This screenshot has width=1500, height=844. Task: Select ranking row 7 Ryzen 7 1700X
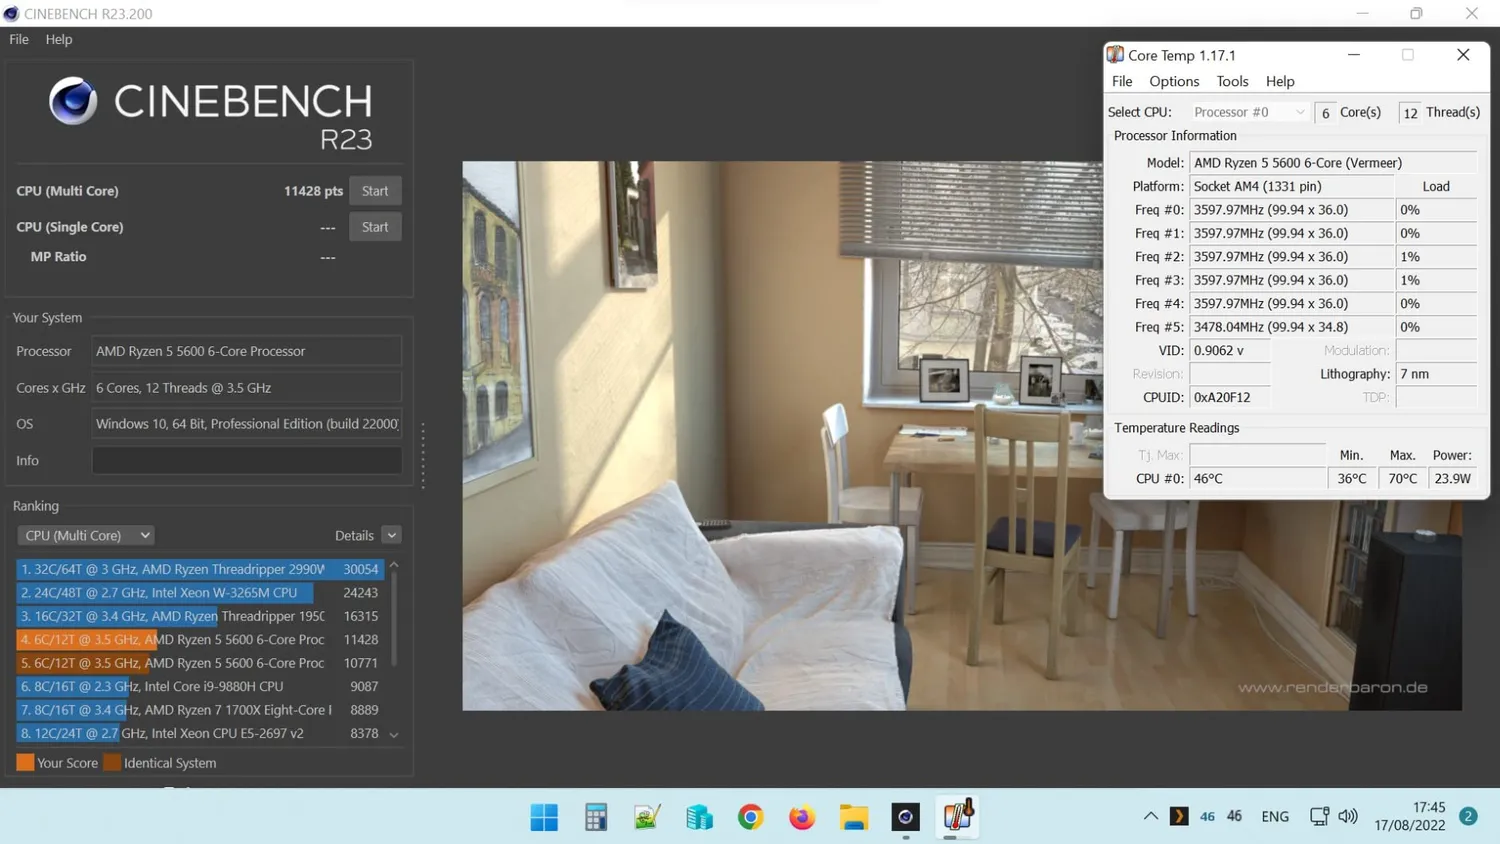click(x=200, y=710)
